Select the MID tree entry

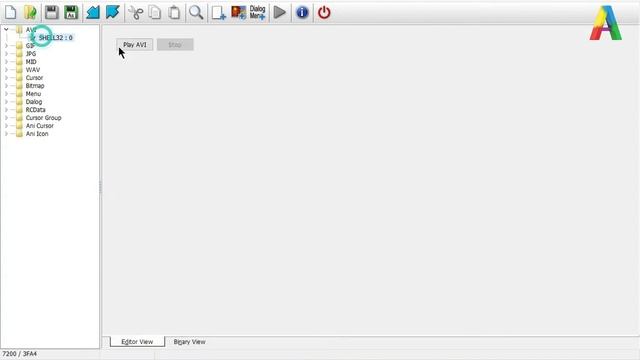coord(31,62)
